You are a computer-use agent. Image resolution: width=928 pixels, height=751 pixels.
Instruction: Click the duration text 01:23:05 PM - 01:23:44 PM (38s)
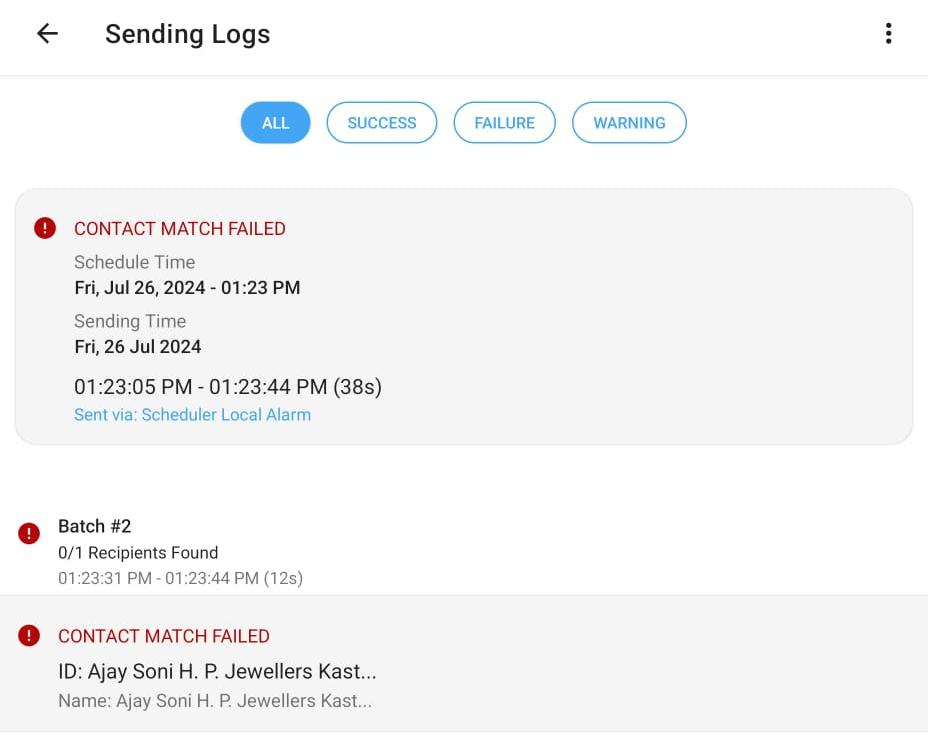point(228,386)
